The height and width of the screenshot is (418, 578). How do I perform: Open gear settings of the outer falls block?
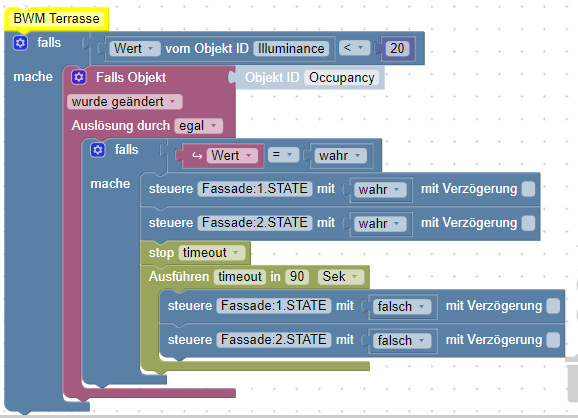click(x=20, y=43)
